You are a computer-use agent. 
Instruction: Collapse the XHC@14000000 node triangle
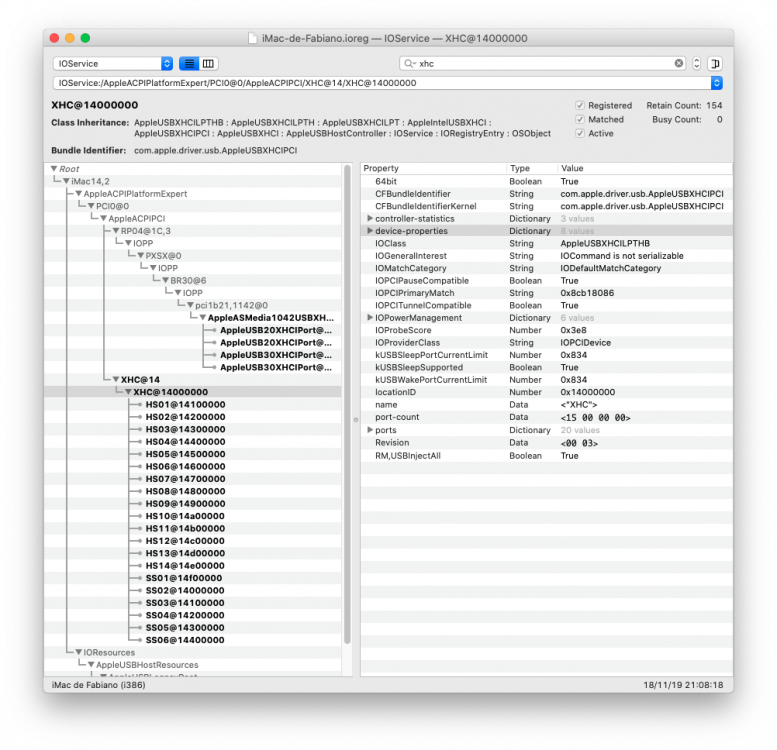pos(128,392)
